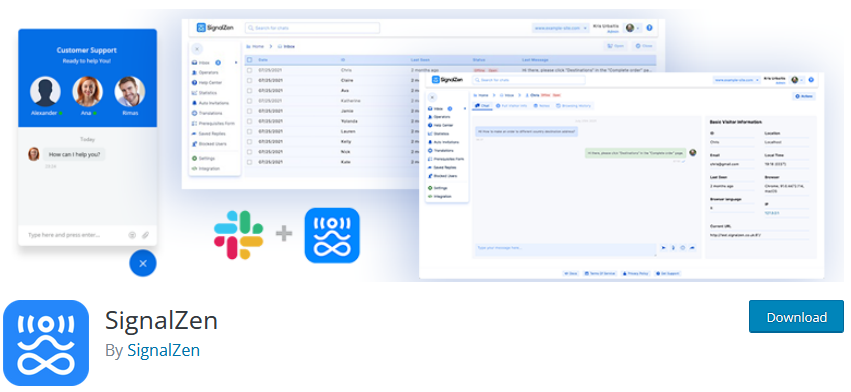The height and width of the screenshot is (392, 851).
Task: Select Rimas's avatar in Customer Support widget
Action: coord(130,91)
